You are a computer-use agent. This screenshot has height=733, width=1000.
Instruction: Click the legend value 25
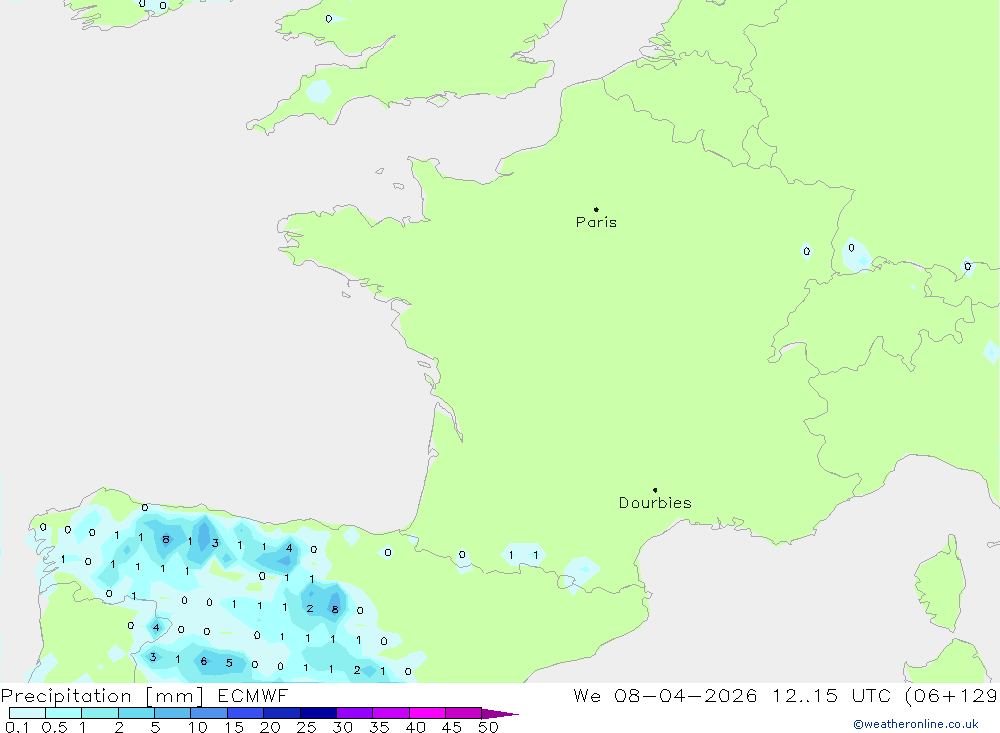(x=306, y=727)
